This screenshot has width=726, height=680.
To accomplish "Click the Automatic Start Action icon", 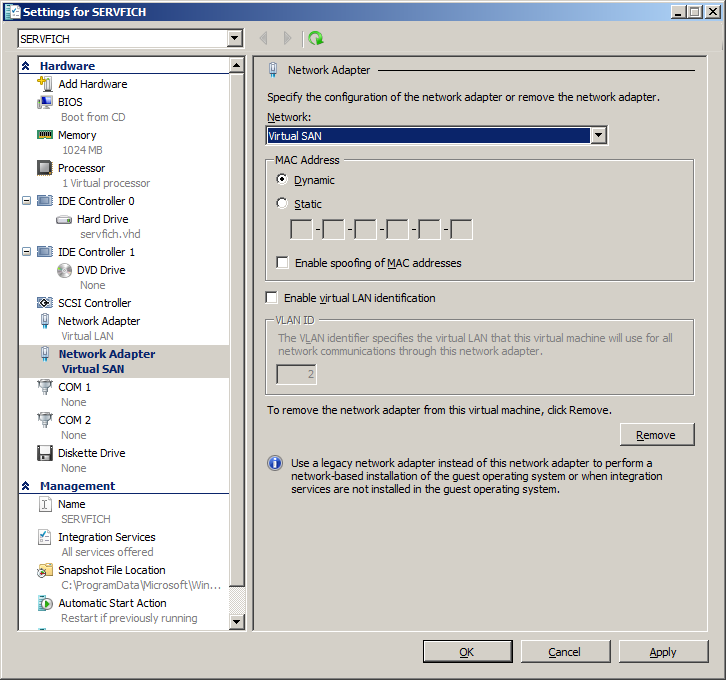I will tap(44, 603).
